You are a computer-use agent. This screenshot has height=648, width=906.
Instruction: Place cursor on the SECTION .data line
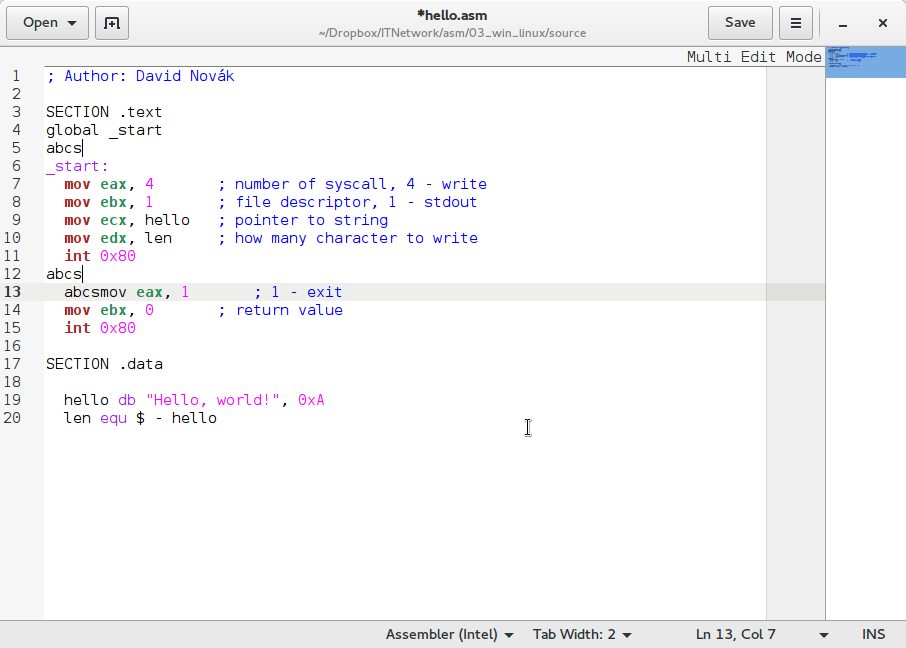[x=104, y=364]
